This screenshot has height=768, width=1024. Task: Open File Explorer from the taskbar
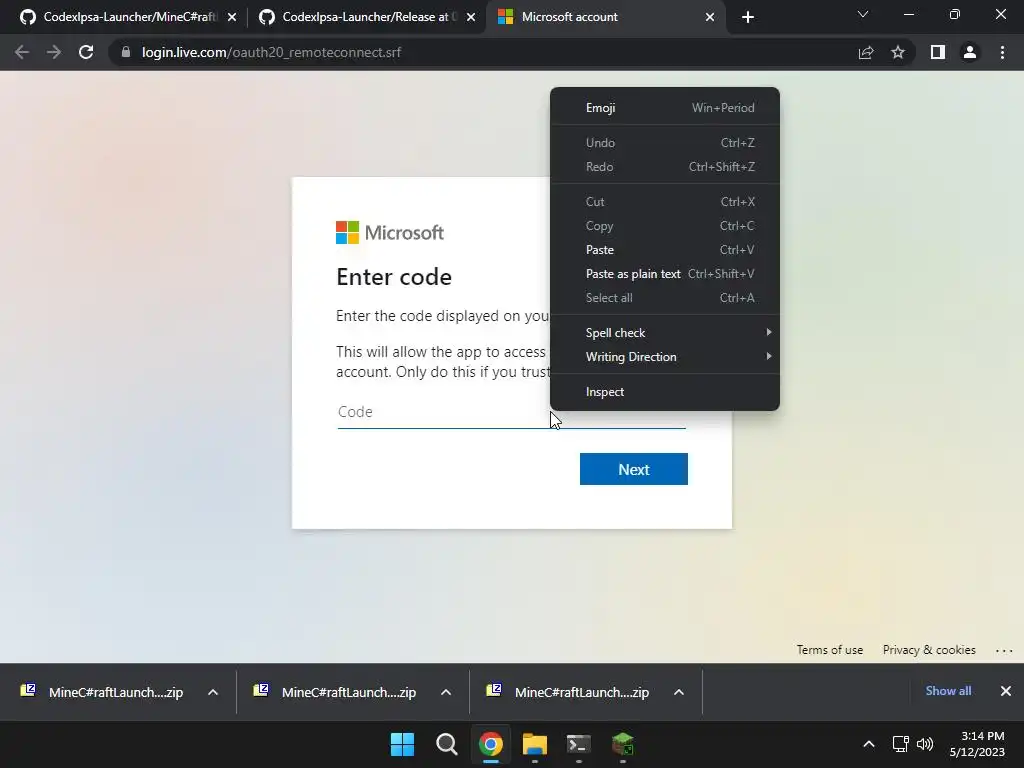(x=535, y=744)
